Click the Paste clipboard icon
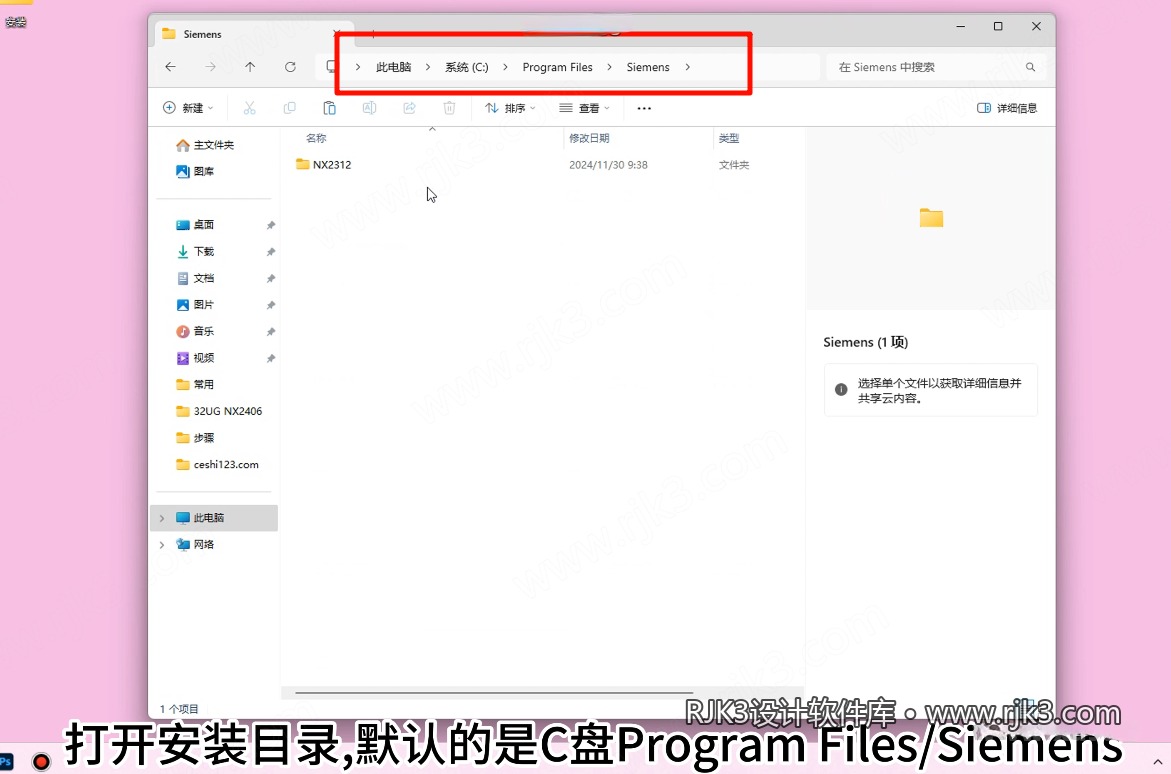1171x774 pixels. coord(329,108)
